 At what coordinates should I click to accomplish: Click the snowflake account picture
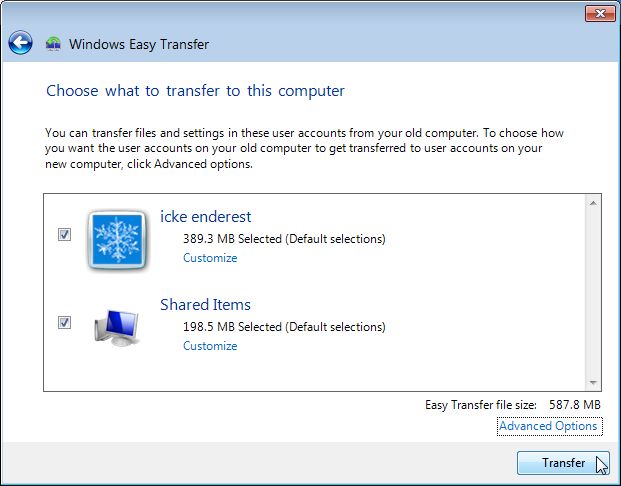119,239
